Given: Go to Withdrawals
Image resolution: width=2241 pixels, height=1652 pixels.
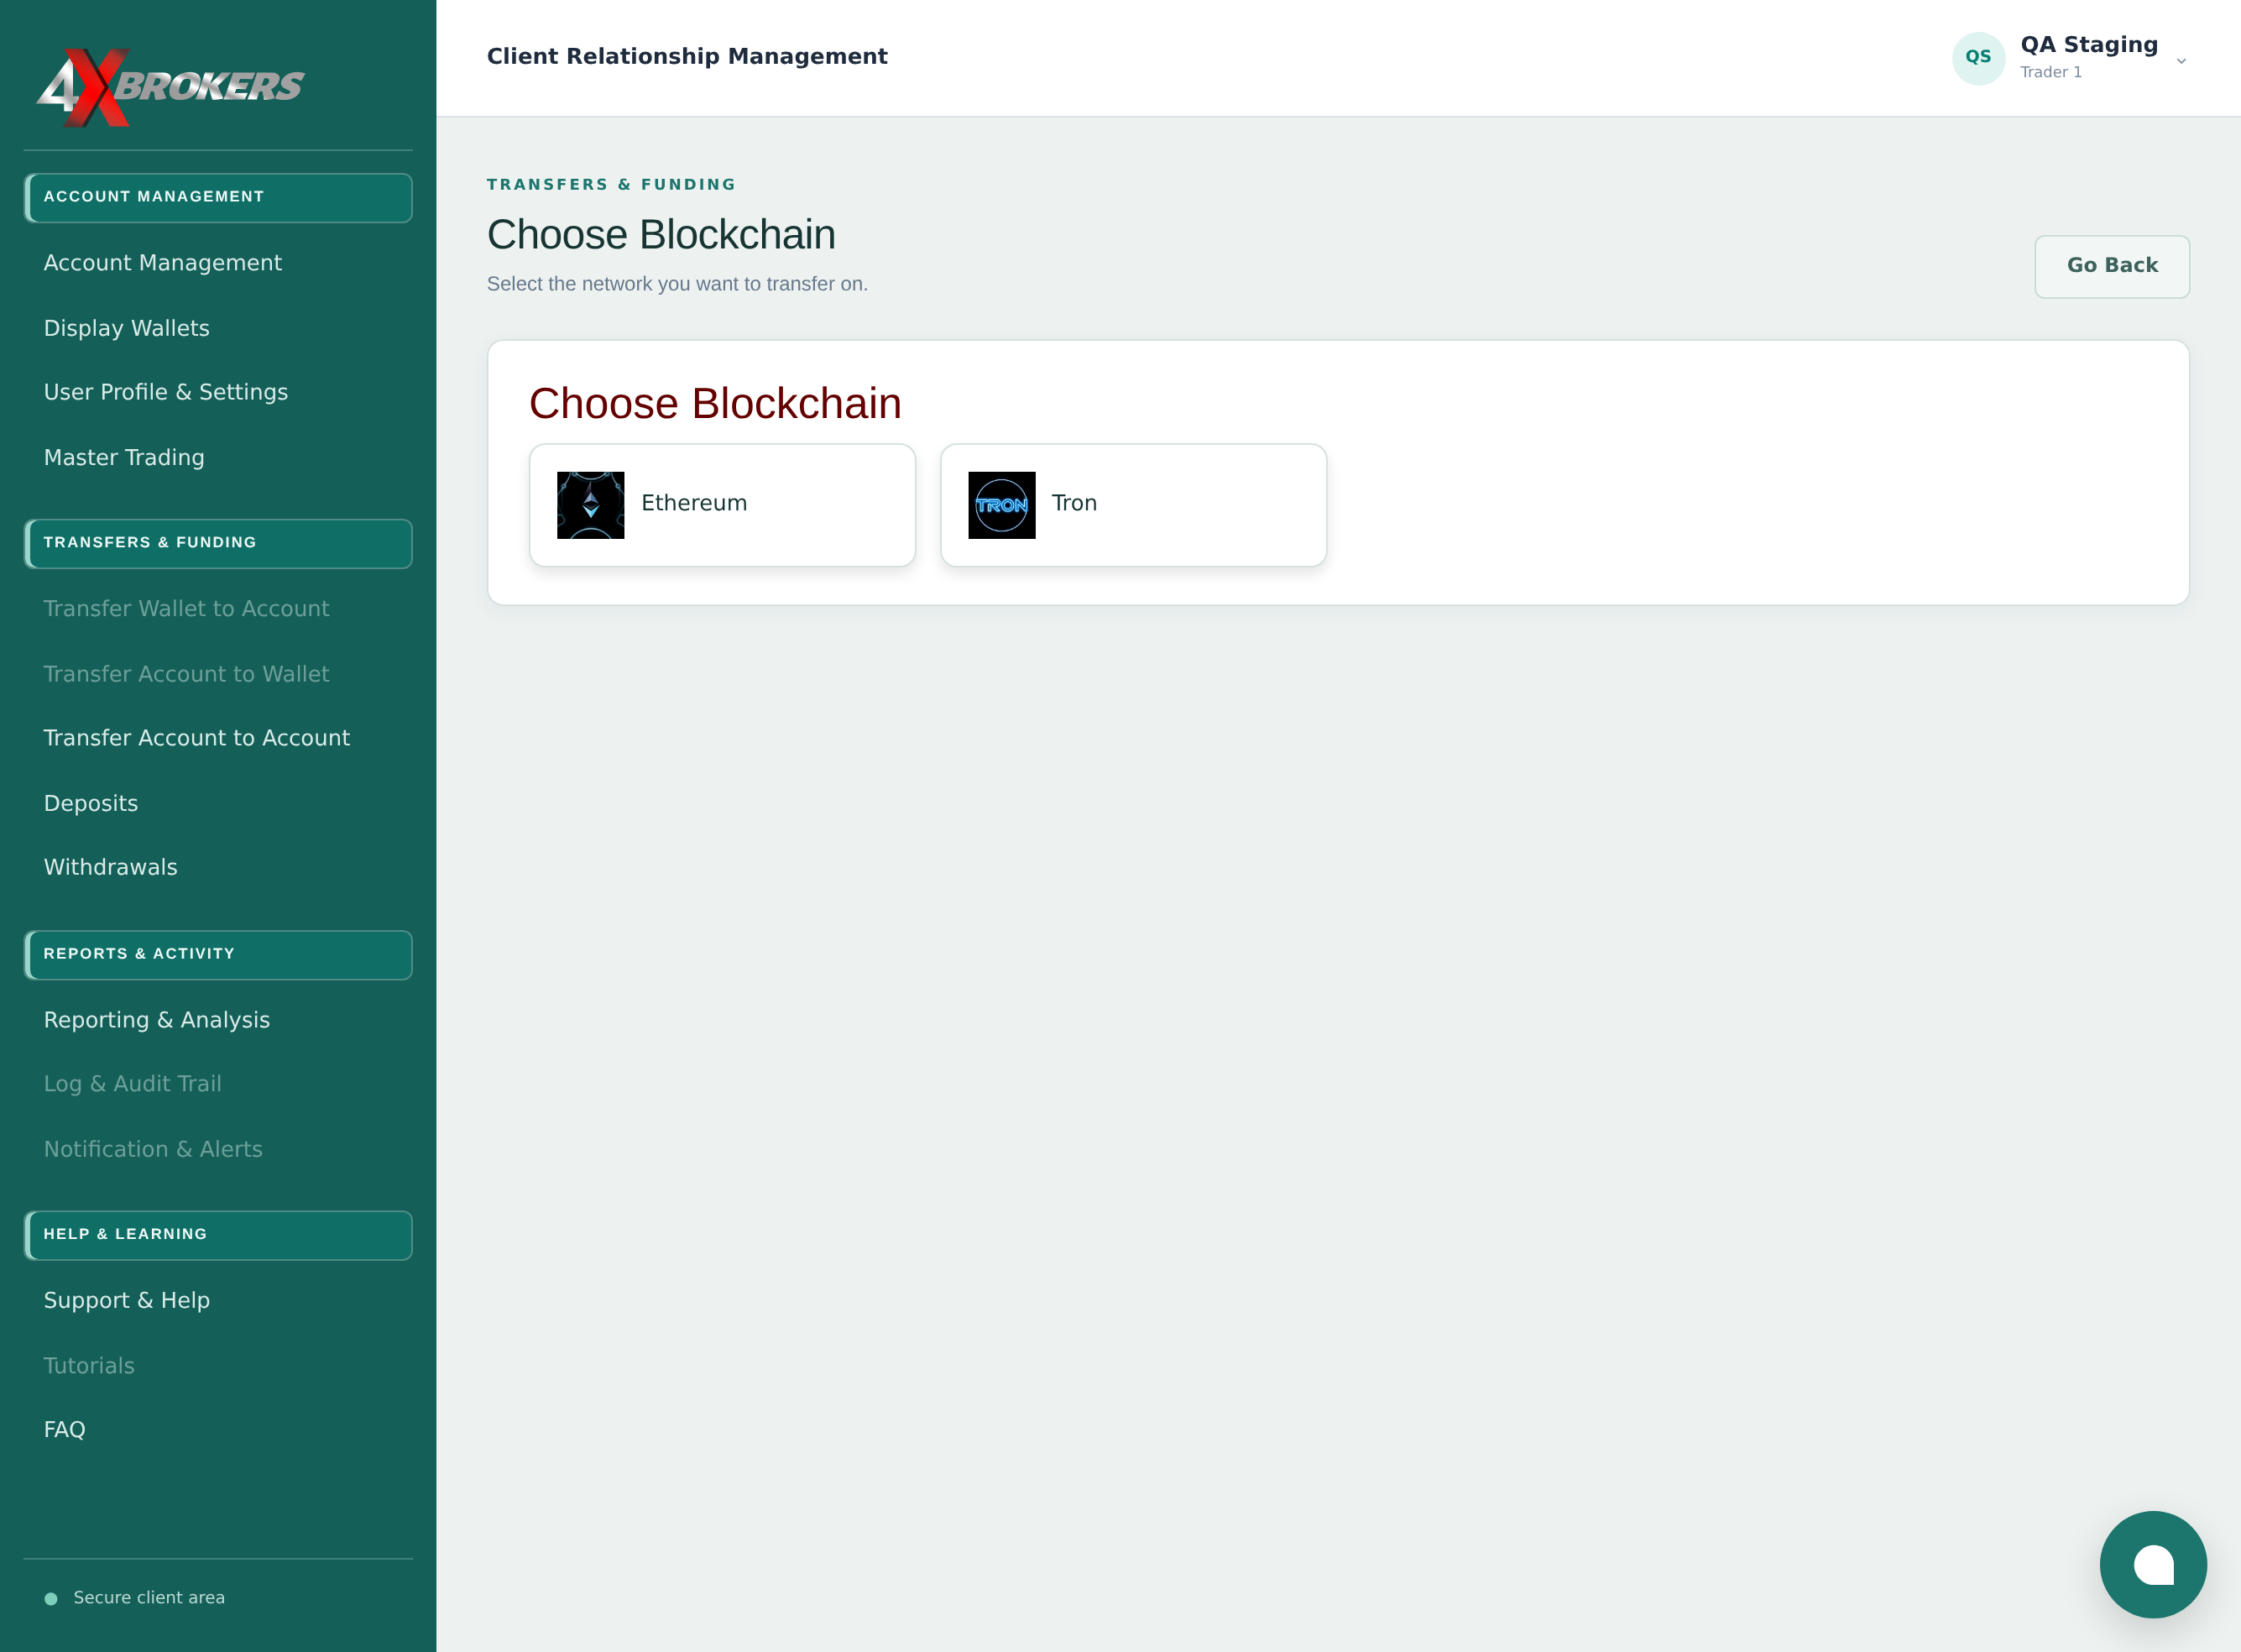Looking at the screenshot, I should click(111, 867).
